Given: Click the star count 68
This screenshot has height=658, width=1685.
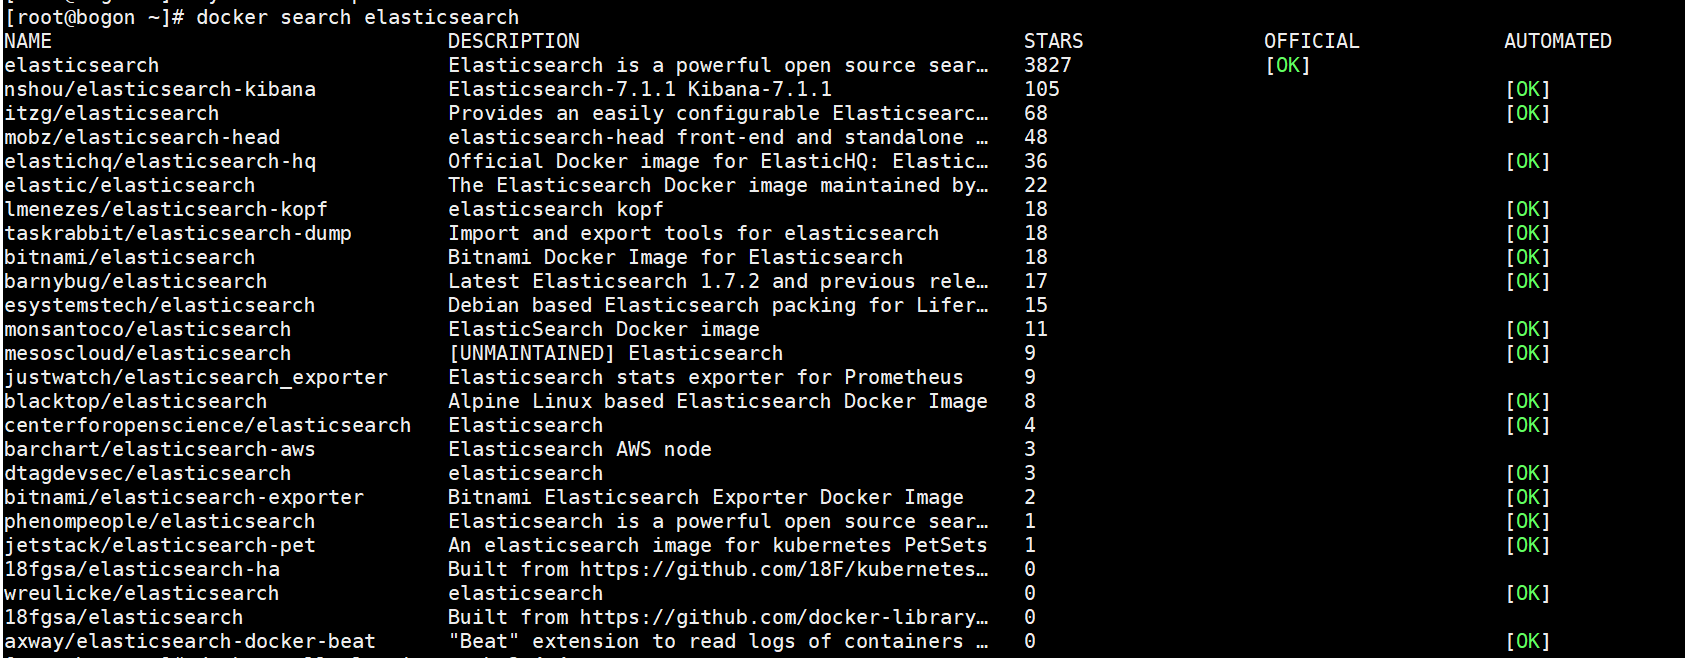Looking at the screenshot, I should 1036,113.
